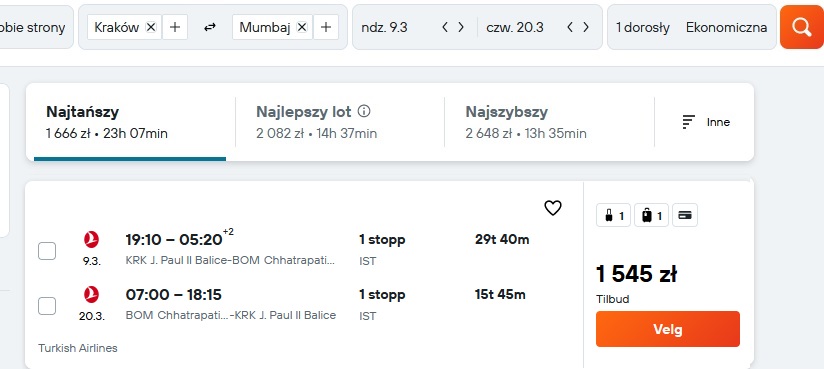Go to next return date after czw. 20.3

586,27
